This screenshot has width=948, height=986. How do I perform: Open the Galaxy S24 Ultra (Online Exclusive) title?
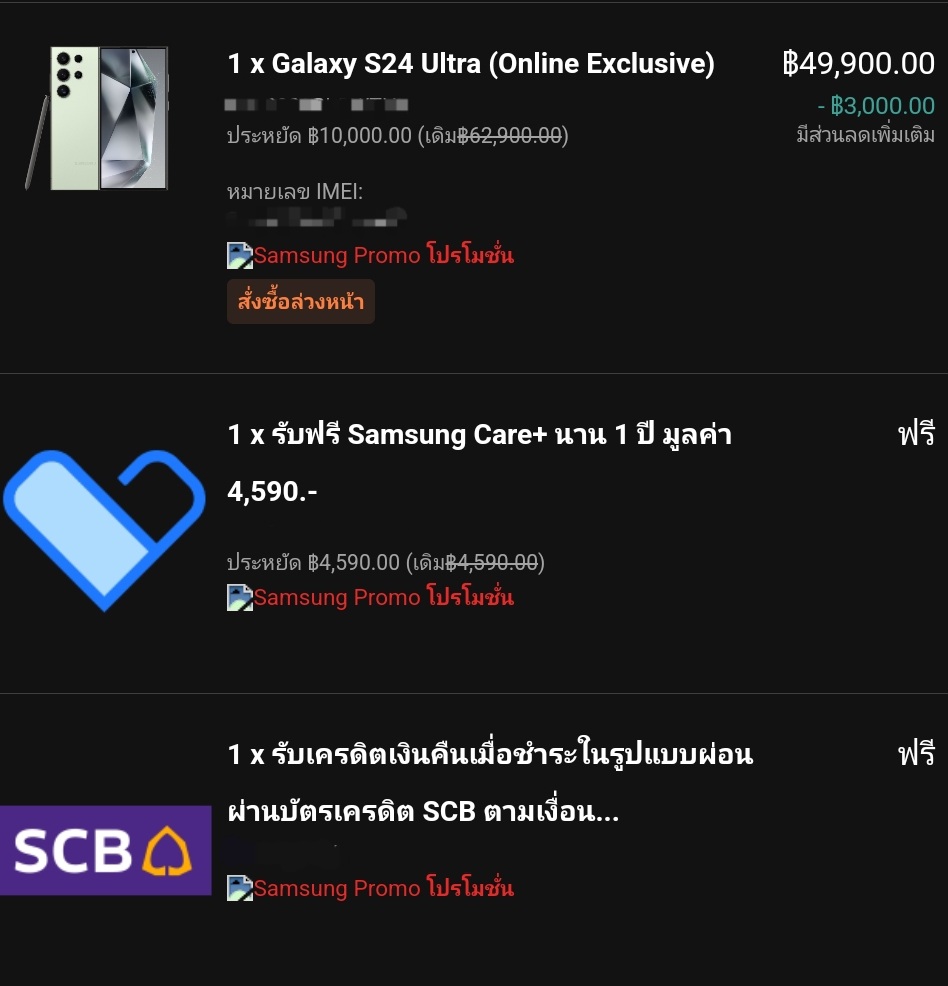(x=471, y=64)
